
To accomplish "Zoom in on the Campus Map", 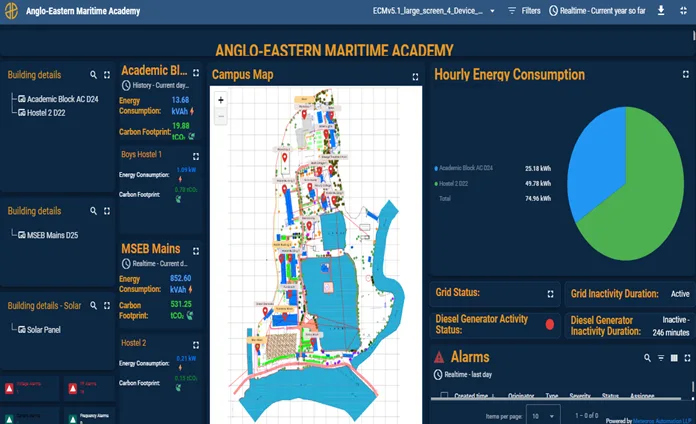I will [221, 100].
